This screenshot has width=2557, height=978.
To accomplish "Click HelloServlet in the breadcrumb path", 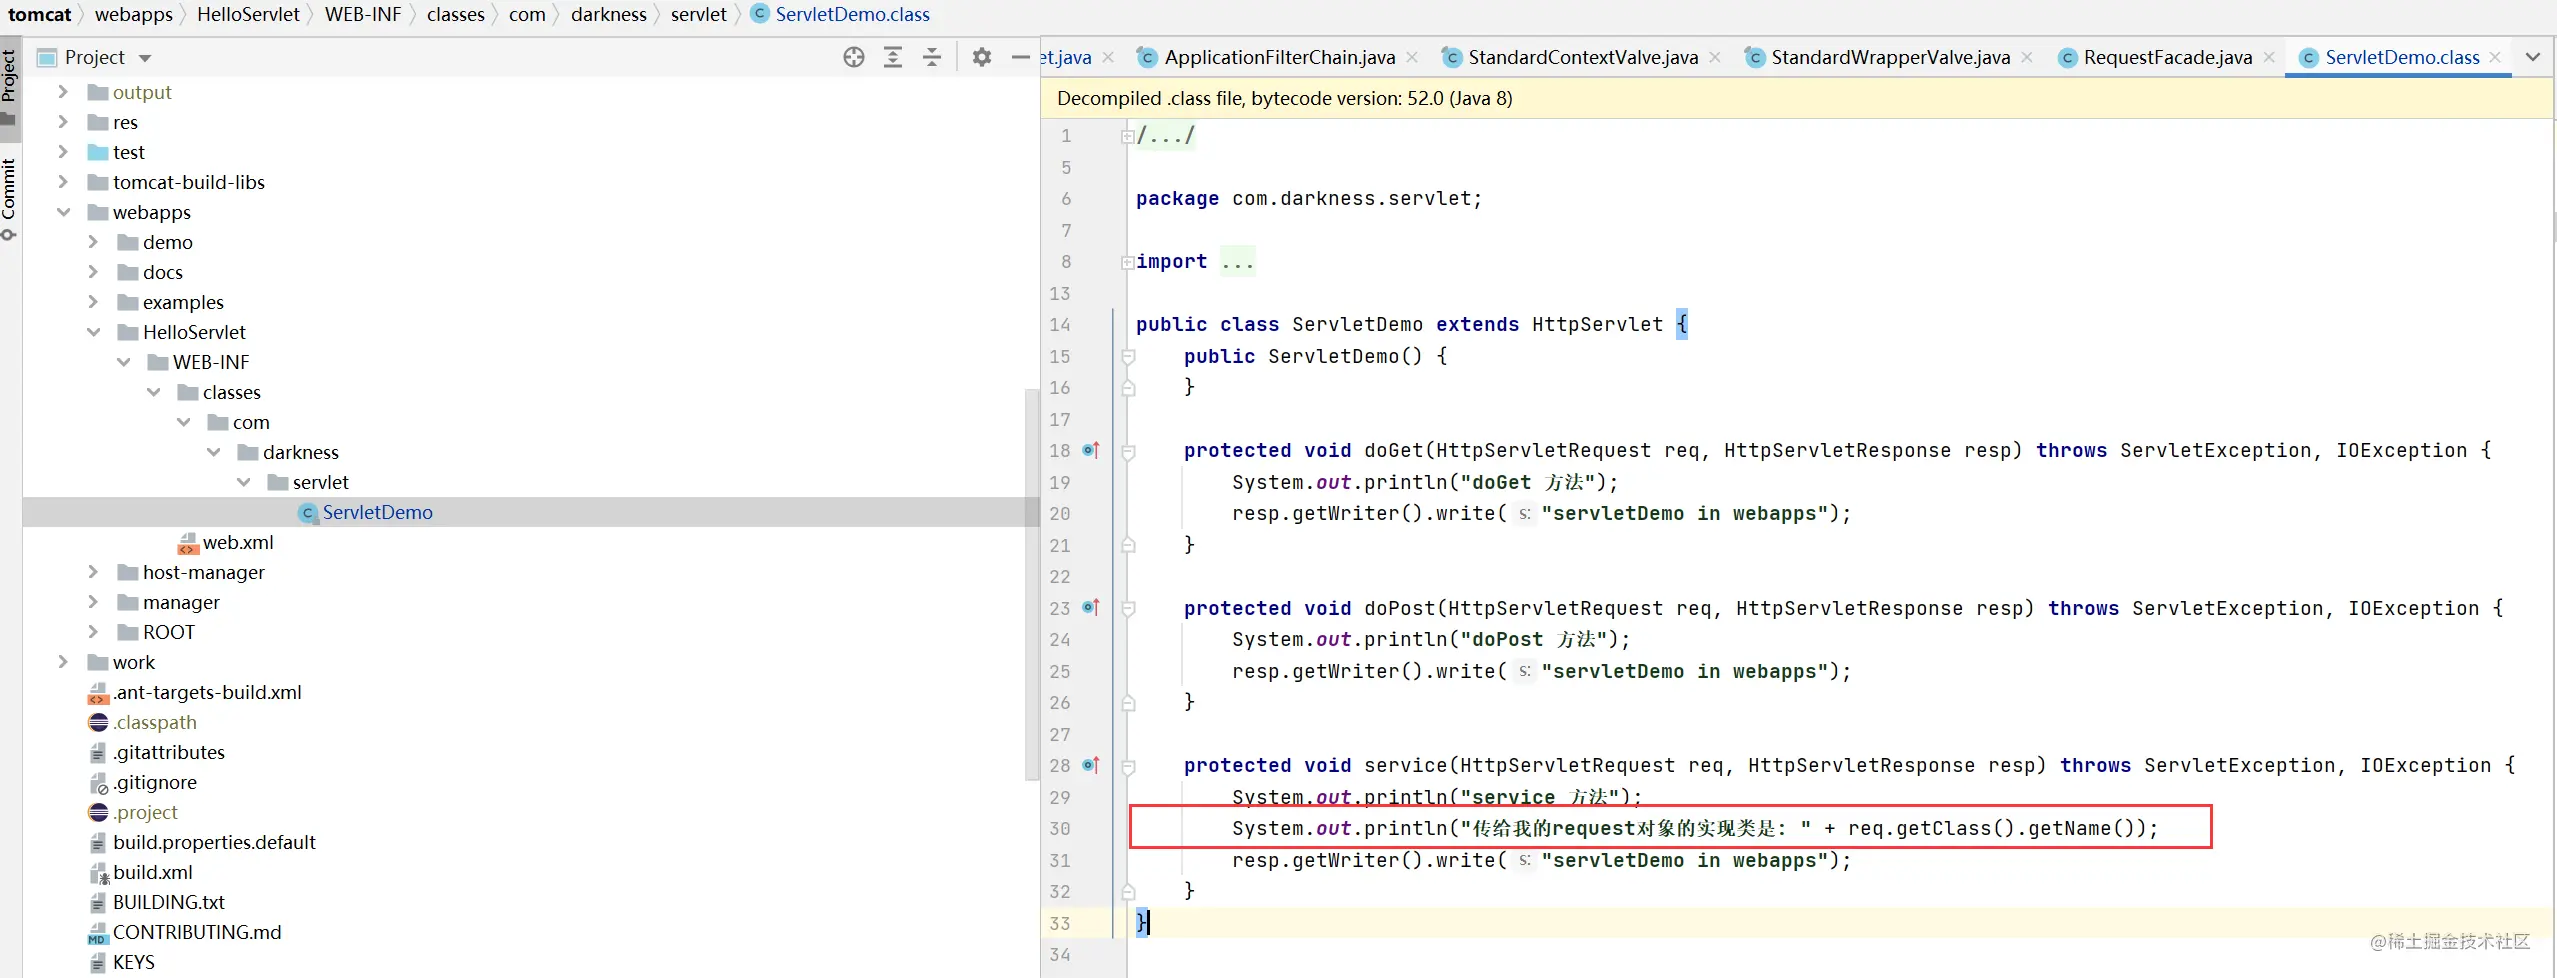I will tap(248, 14).
